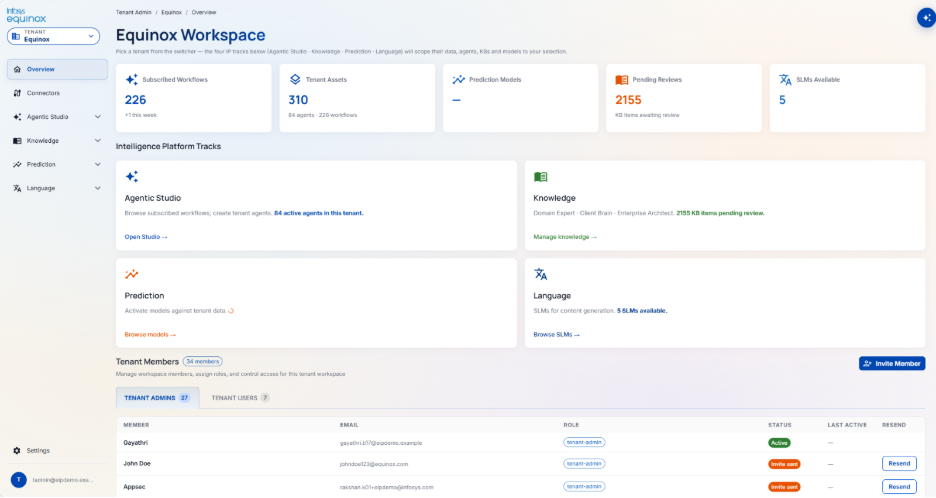Open the Overview sidebar menu item
This screenshot has width=936, height=498.
(x=57, y=69)
